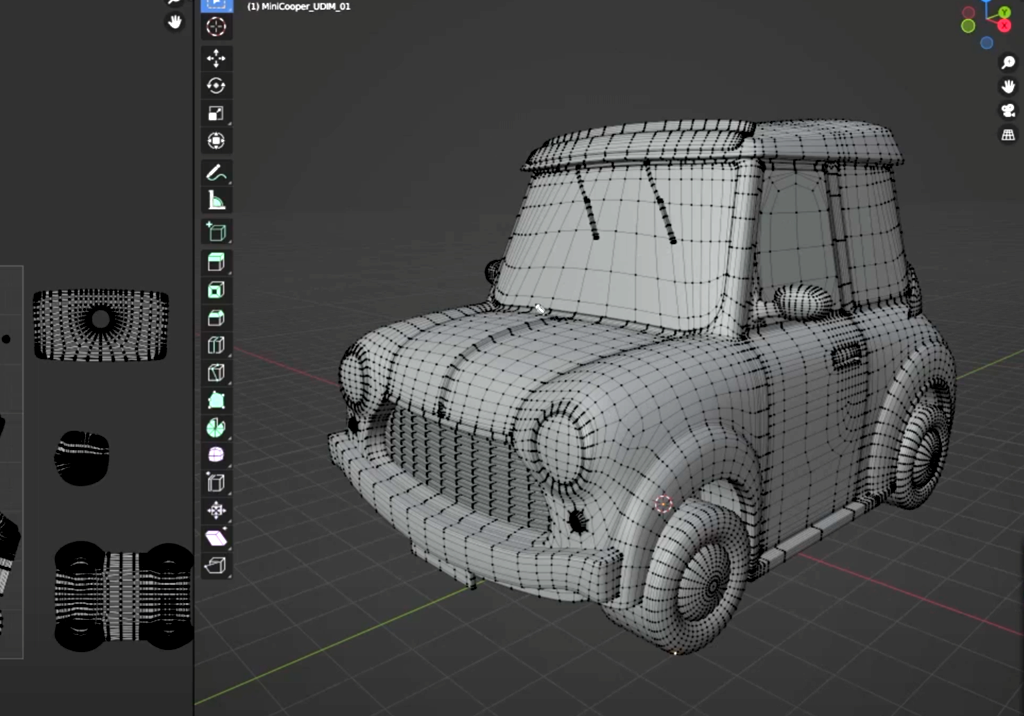Select the Scale tool
This screenshot has height=716, width=1024.
coord(216,112)
